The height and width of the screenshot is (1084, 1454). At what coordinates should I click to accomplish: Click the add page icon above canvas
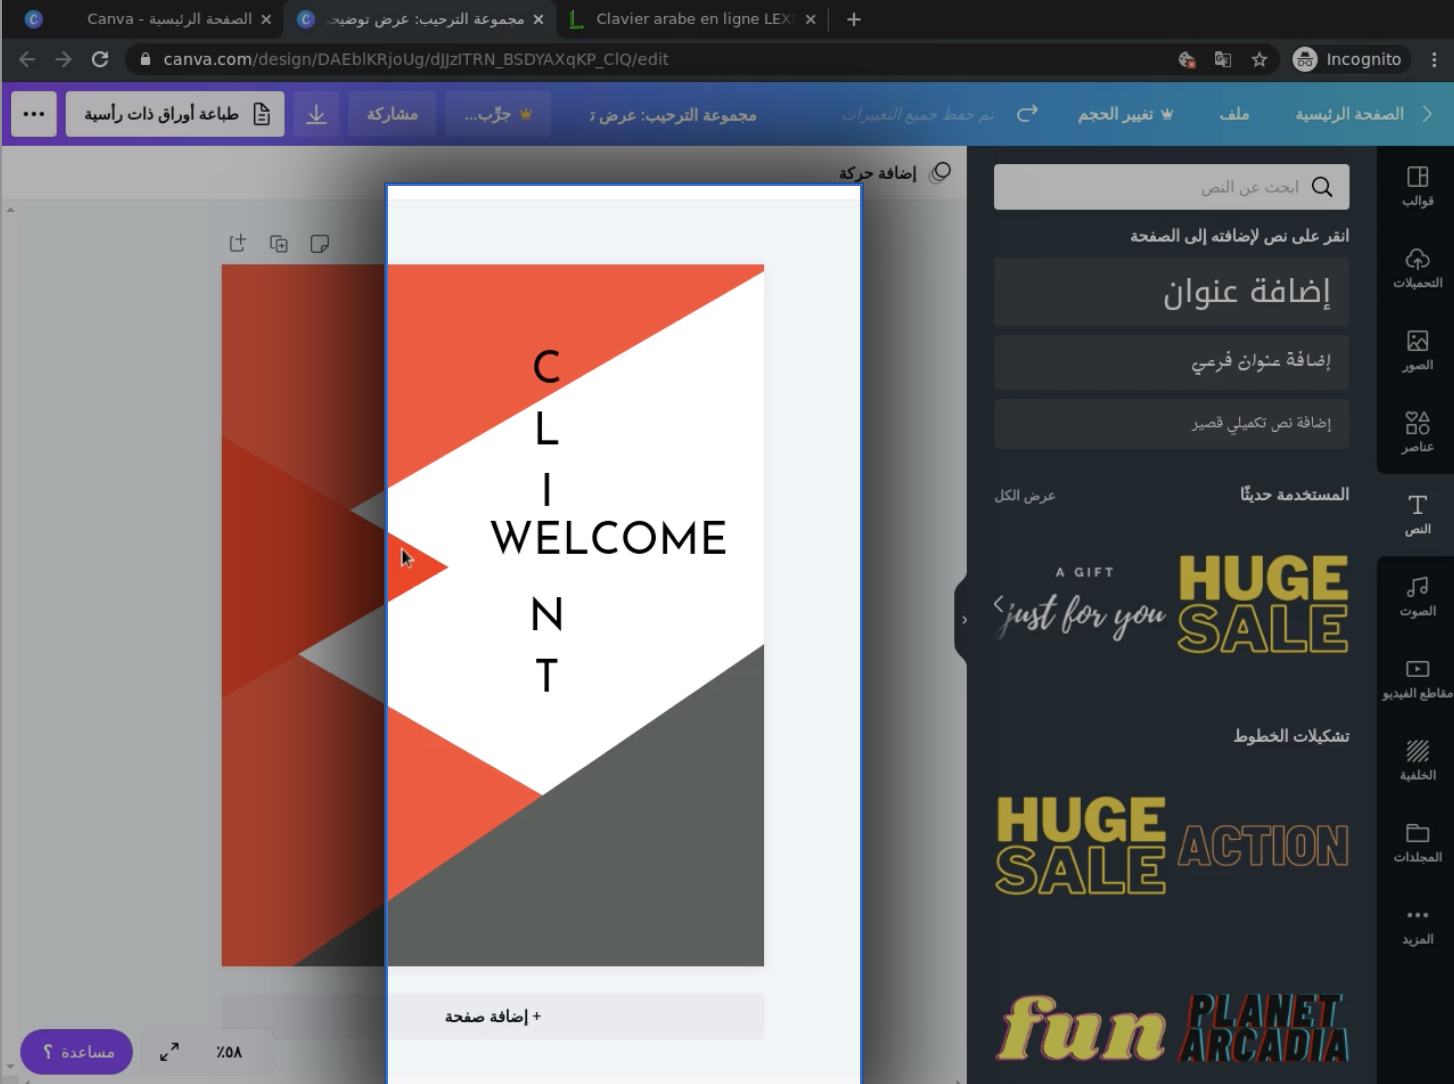coord(237,243)
